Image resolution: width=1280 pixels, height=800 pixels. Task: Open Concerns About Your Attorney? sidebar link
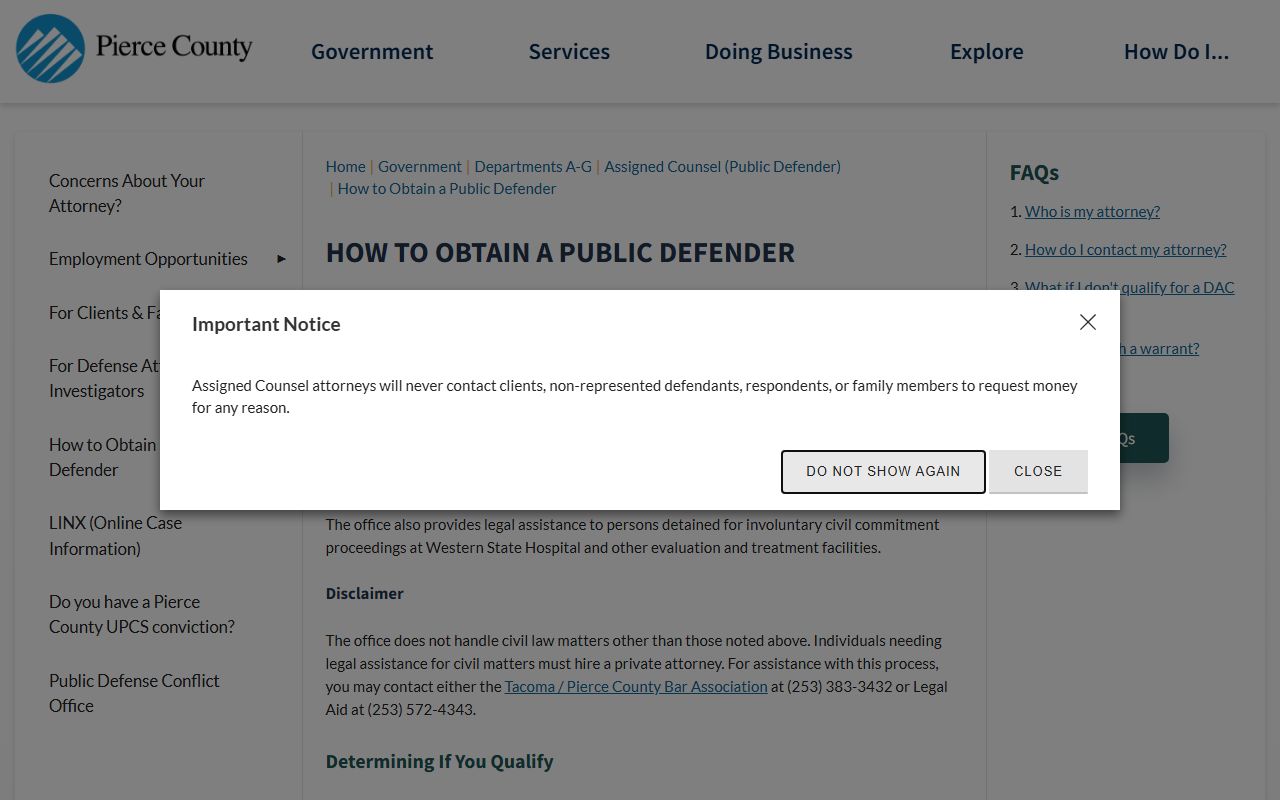pyautogui.click(x=127, y=193)
